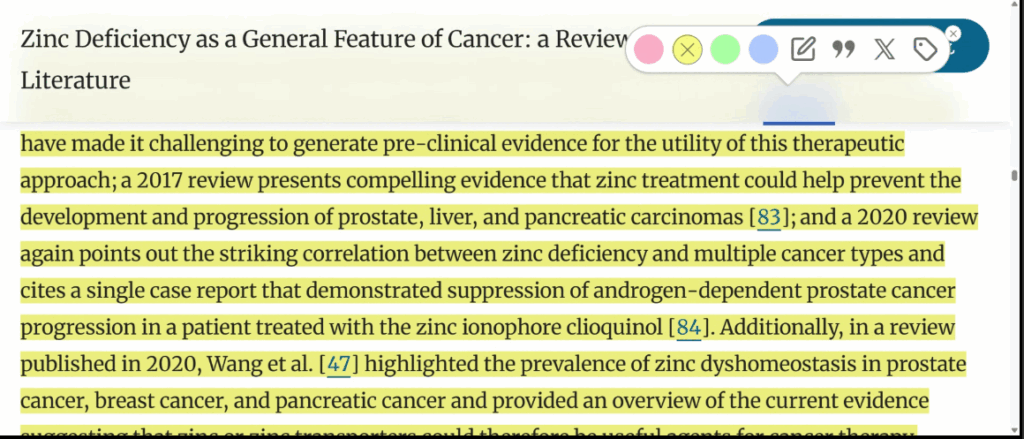Image resolution: width=1024 pixels, height=439 pixels.
Task: Dismiss the dark blue banner button
Action: pos(953,33)
